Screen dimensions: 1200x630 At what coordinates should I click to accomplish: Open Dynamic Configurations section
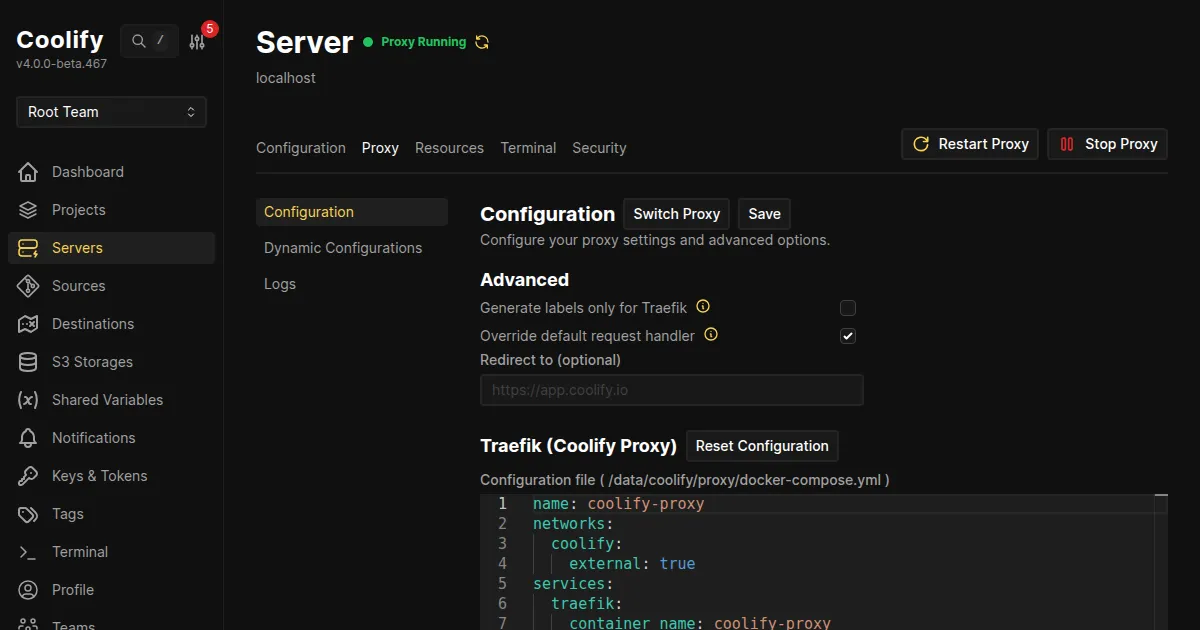(343, 248)
